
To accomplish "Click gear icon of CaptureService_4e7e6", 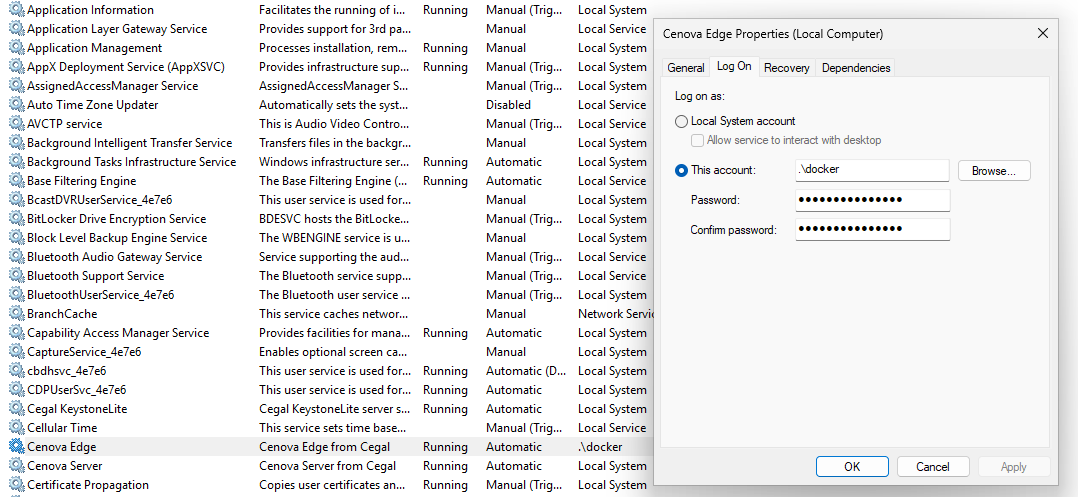I will click(16, 352).
